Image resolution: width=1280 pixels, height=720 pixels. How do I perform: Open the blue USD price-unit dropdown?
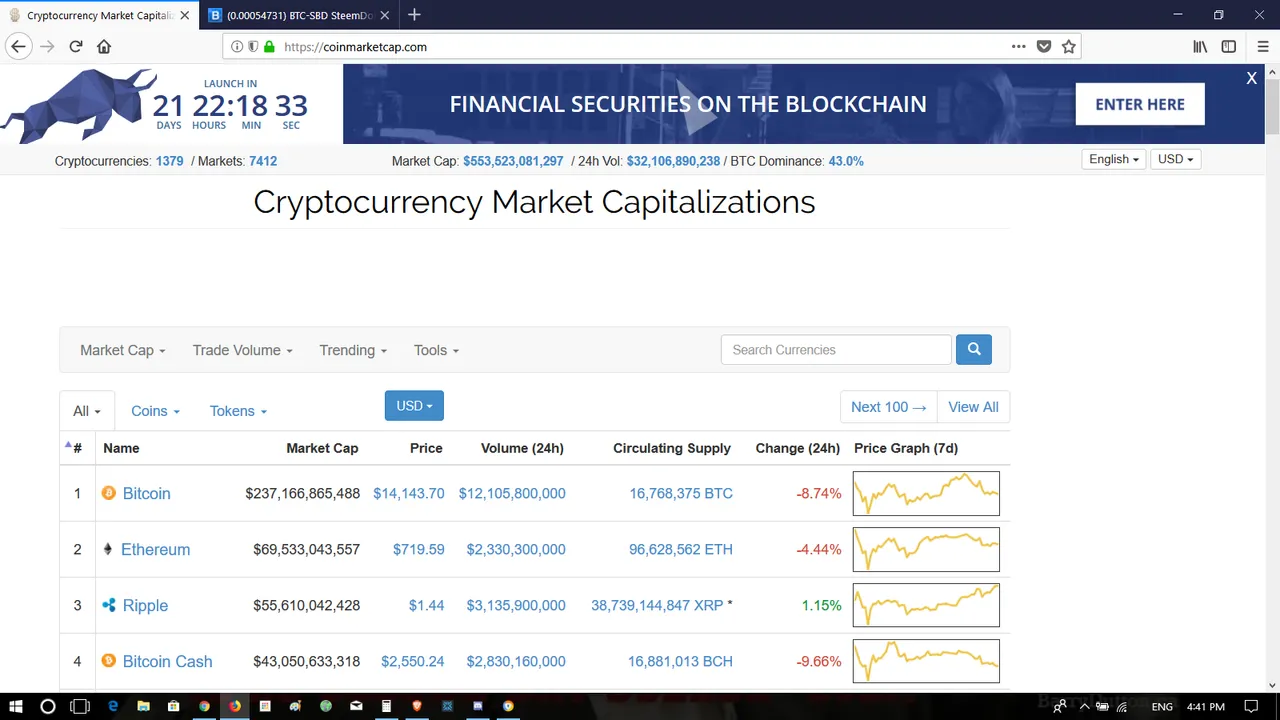pos(414,405)
